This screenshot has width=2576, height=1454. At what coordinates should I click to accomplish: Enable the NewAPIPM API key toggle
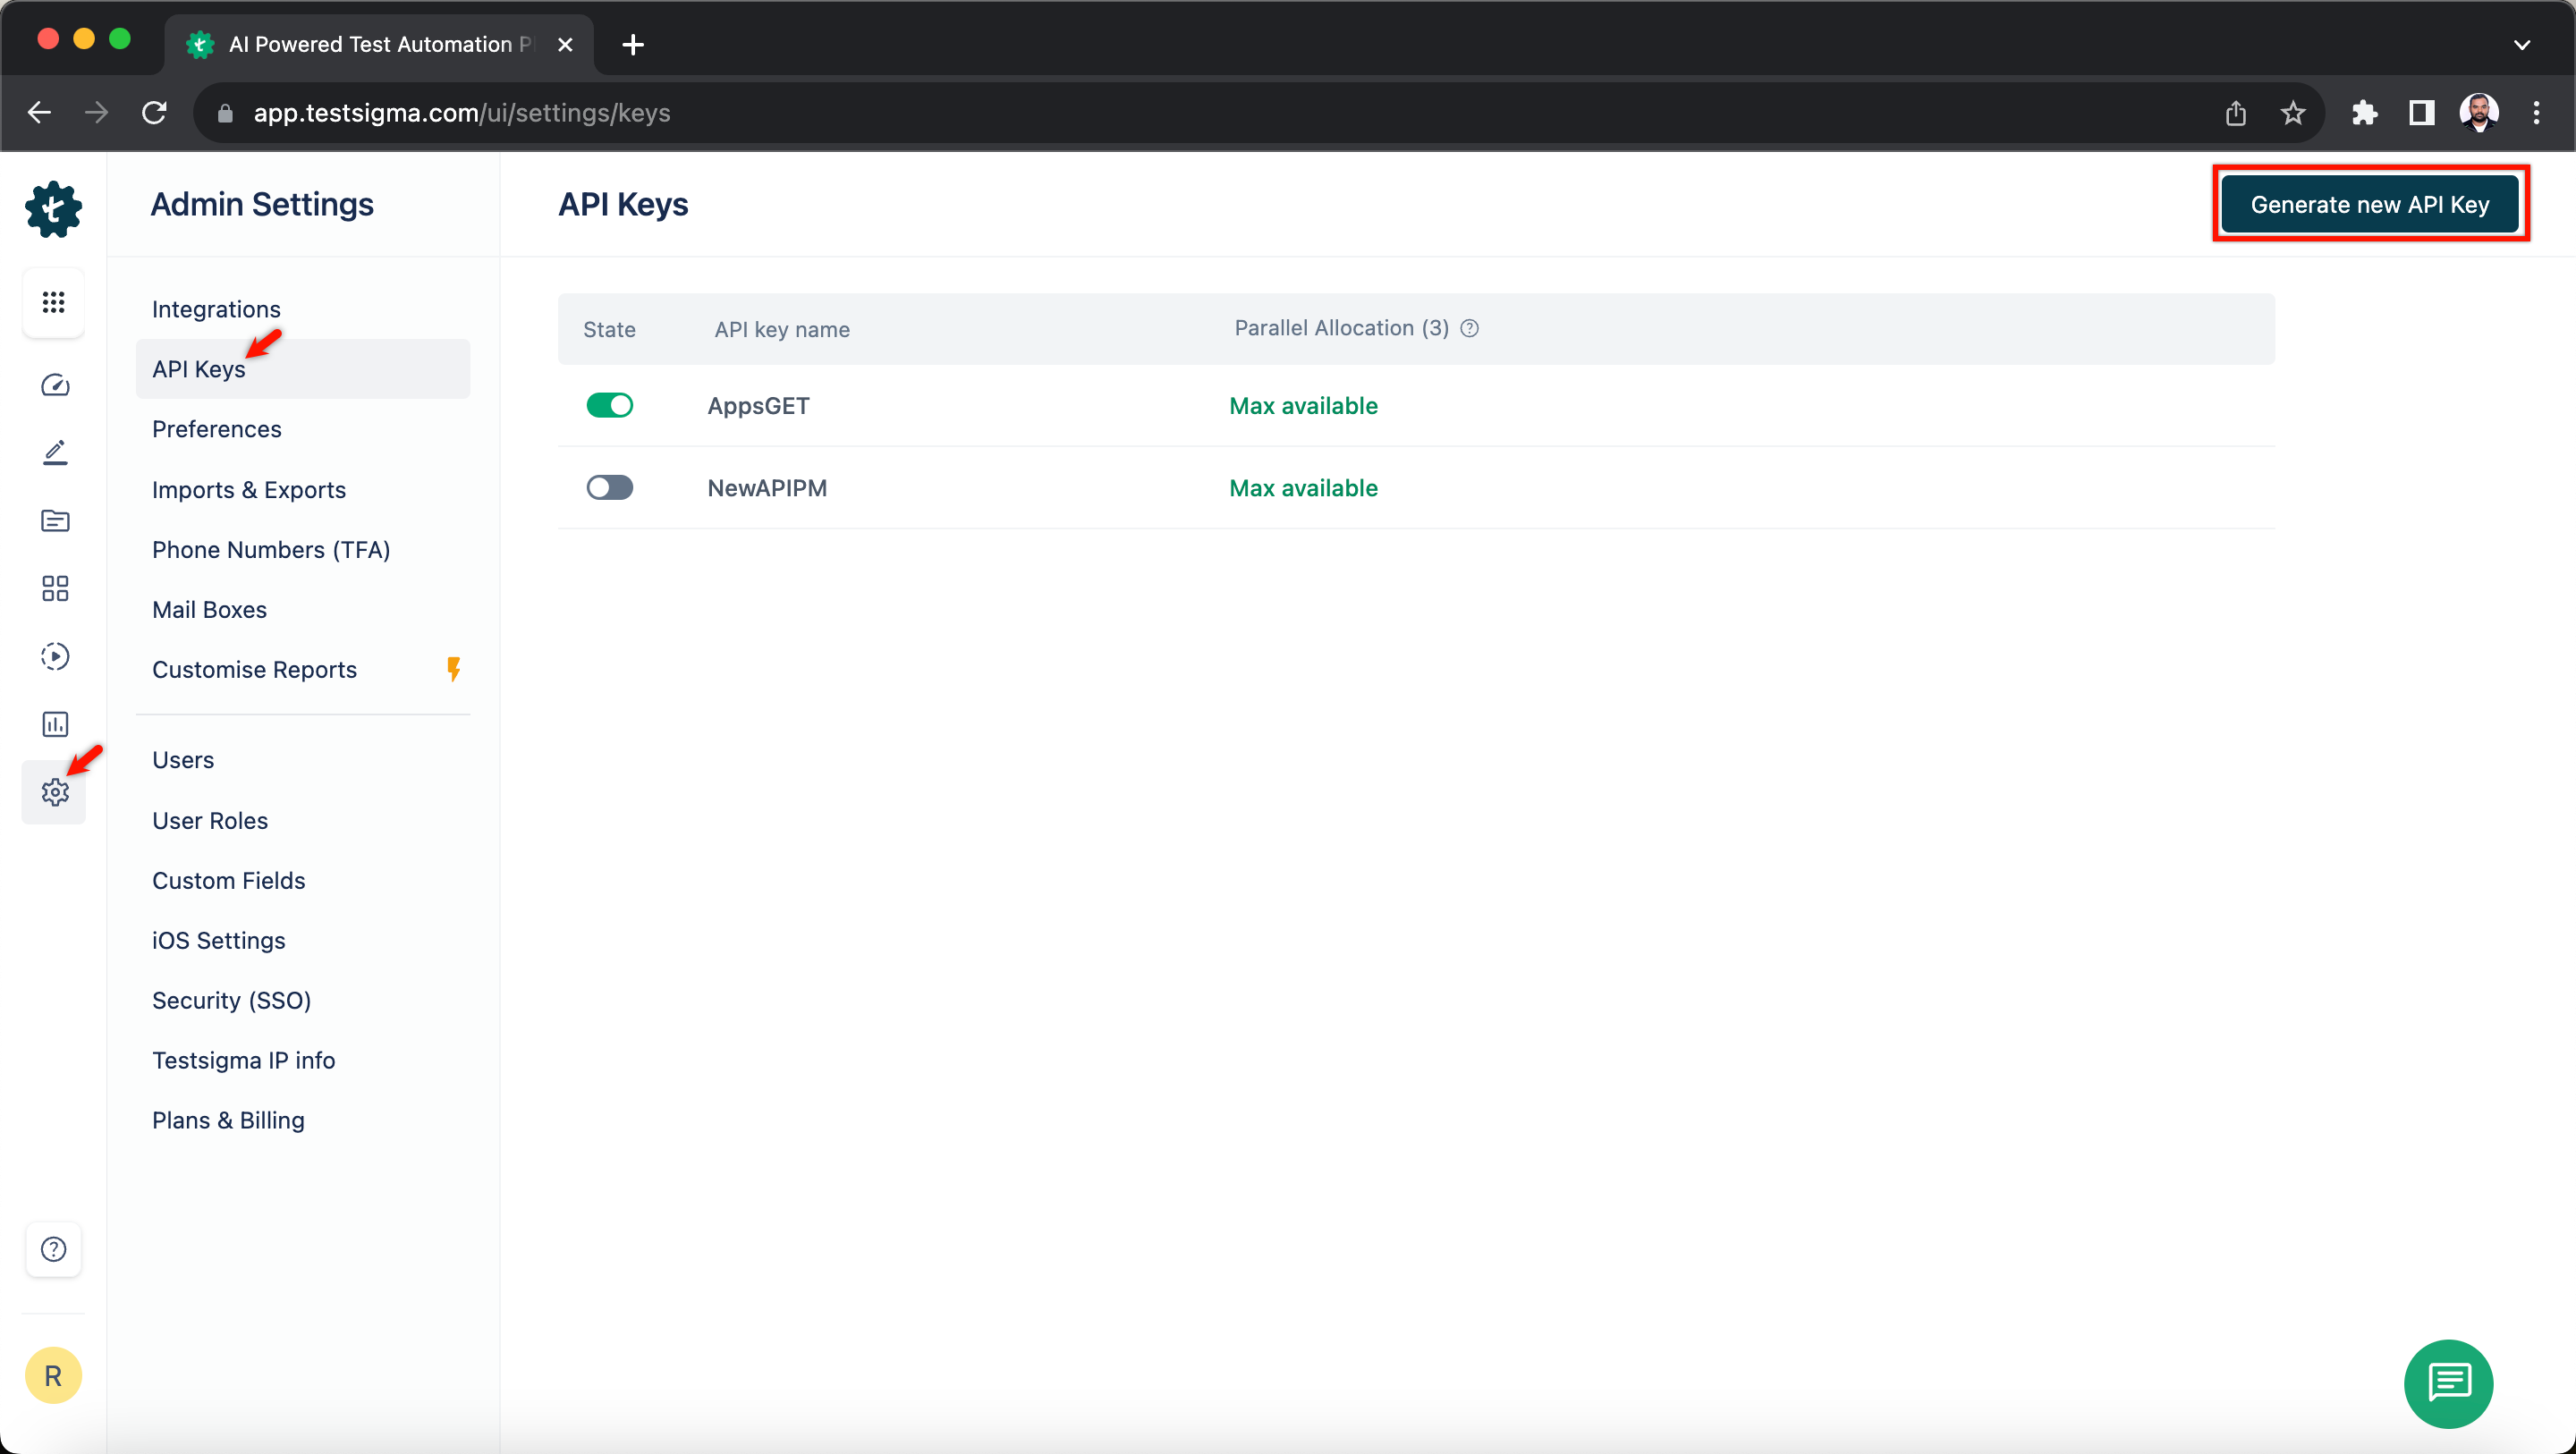point(610,487)
